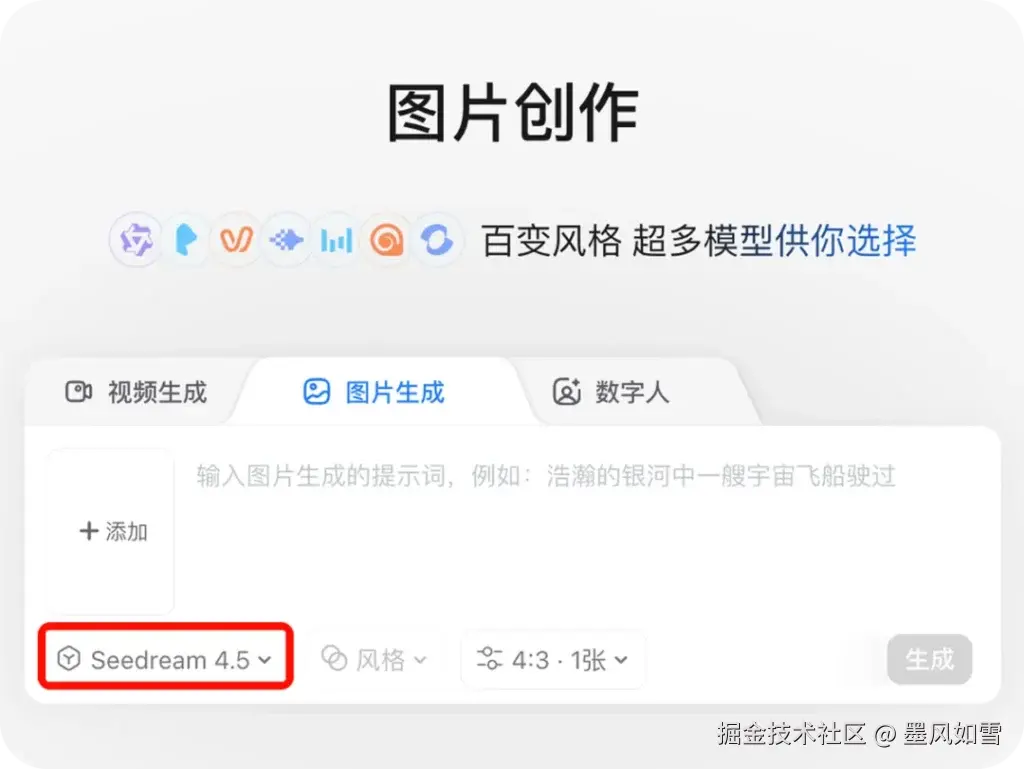Expand the 风格 style dropdown
This screenshot has height=769, width=1024.
coord(374,659)
